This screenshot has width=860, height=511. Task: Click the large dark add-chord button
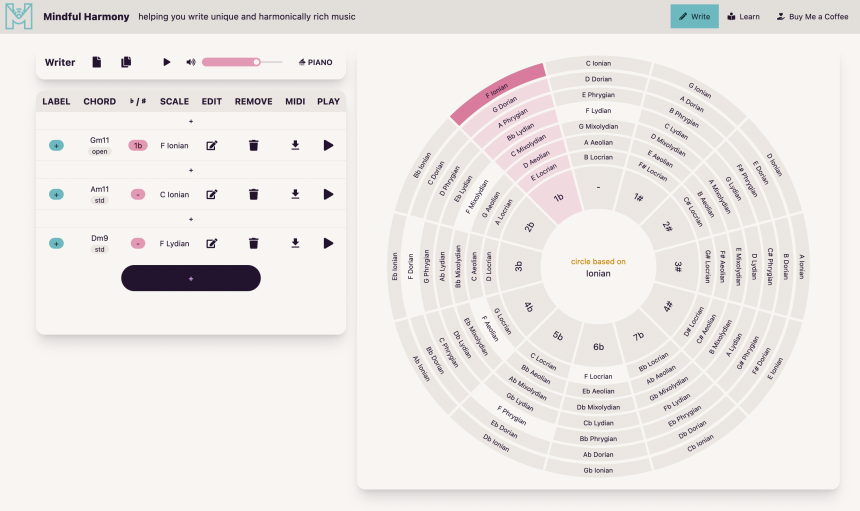(191, 278)
